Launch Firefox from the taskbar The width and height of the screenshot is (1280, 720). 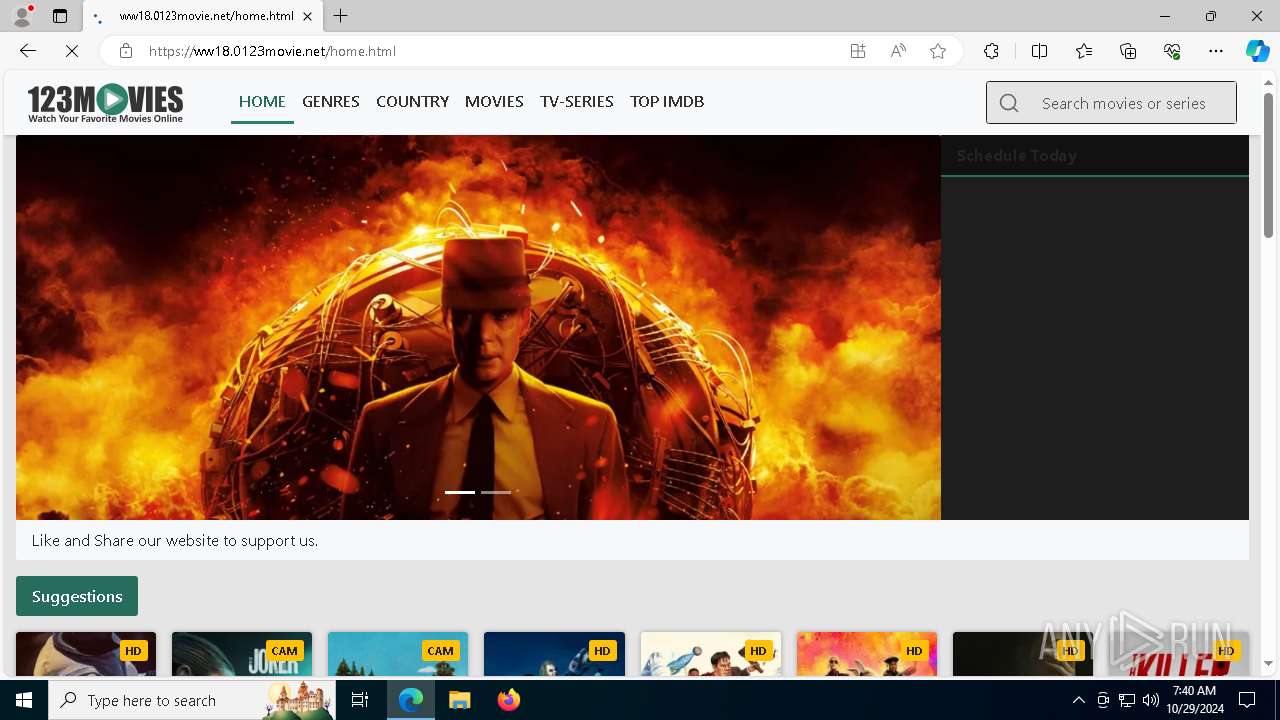coord(508,700)
